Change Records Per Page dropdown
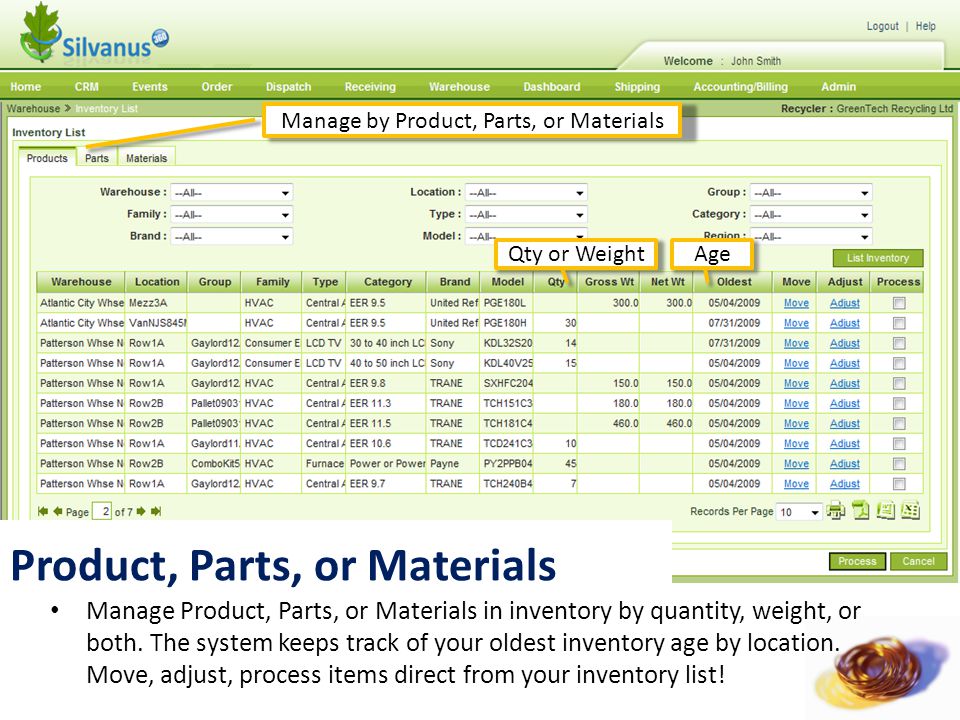The width and height of the screenshot is (960, 720). [798, 512]
